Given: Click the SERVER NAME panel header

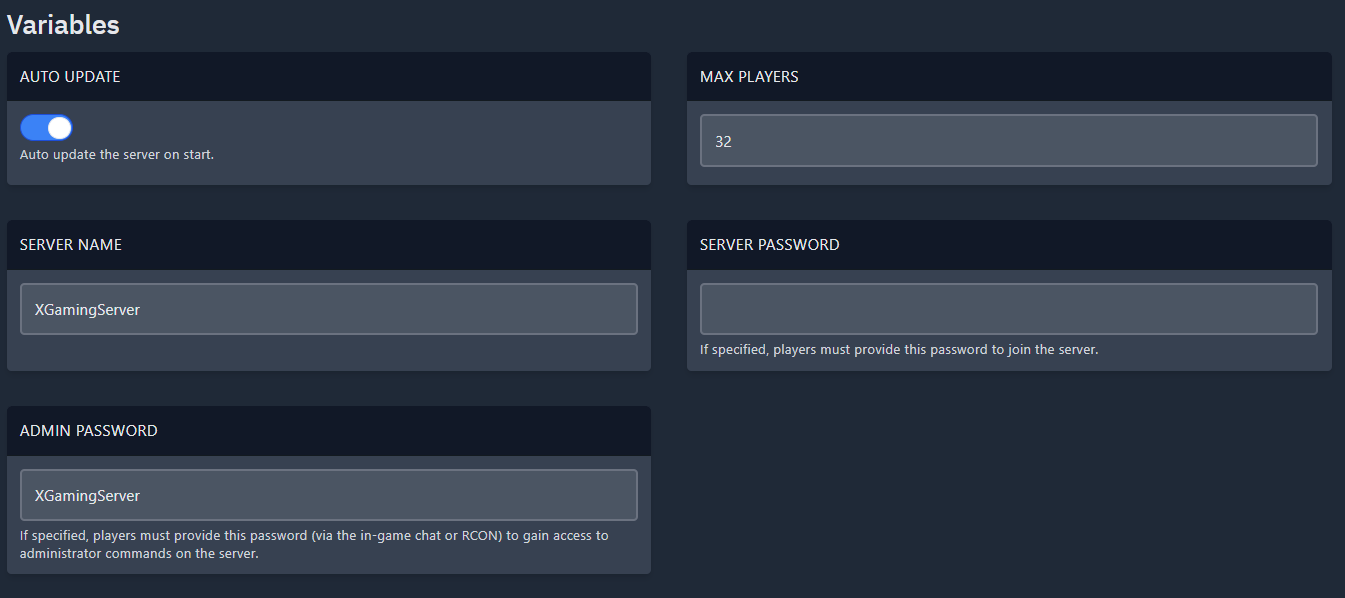Looking at the screenshot, I should (x=71, y=244).
